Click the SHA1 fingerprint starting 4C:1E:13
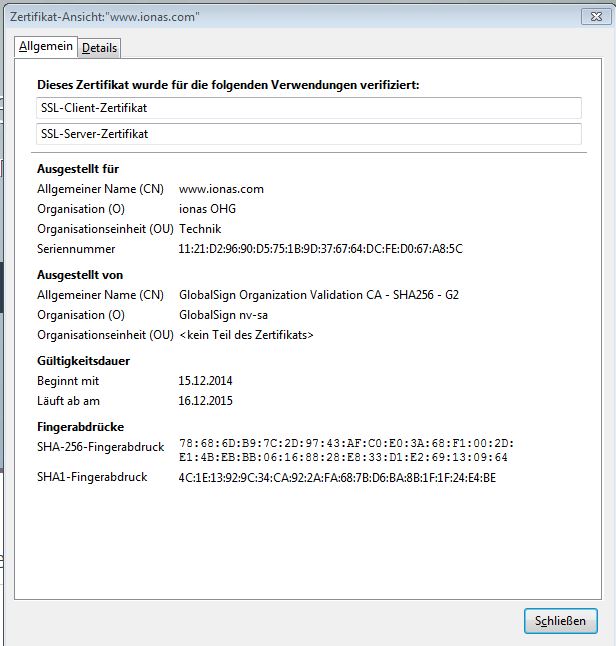 (x=337, y=478)
